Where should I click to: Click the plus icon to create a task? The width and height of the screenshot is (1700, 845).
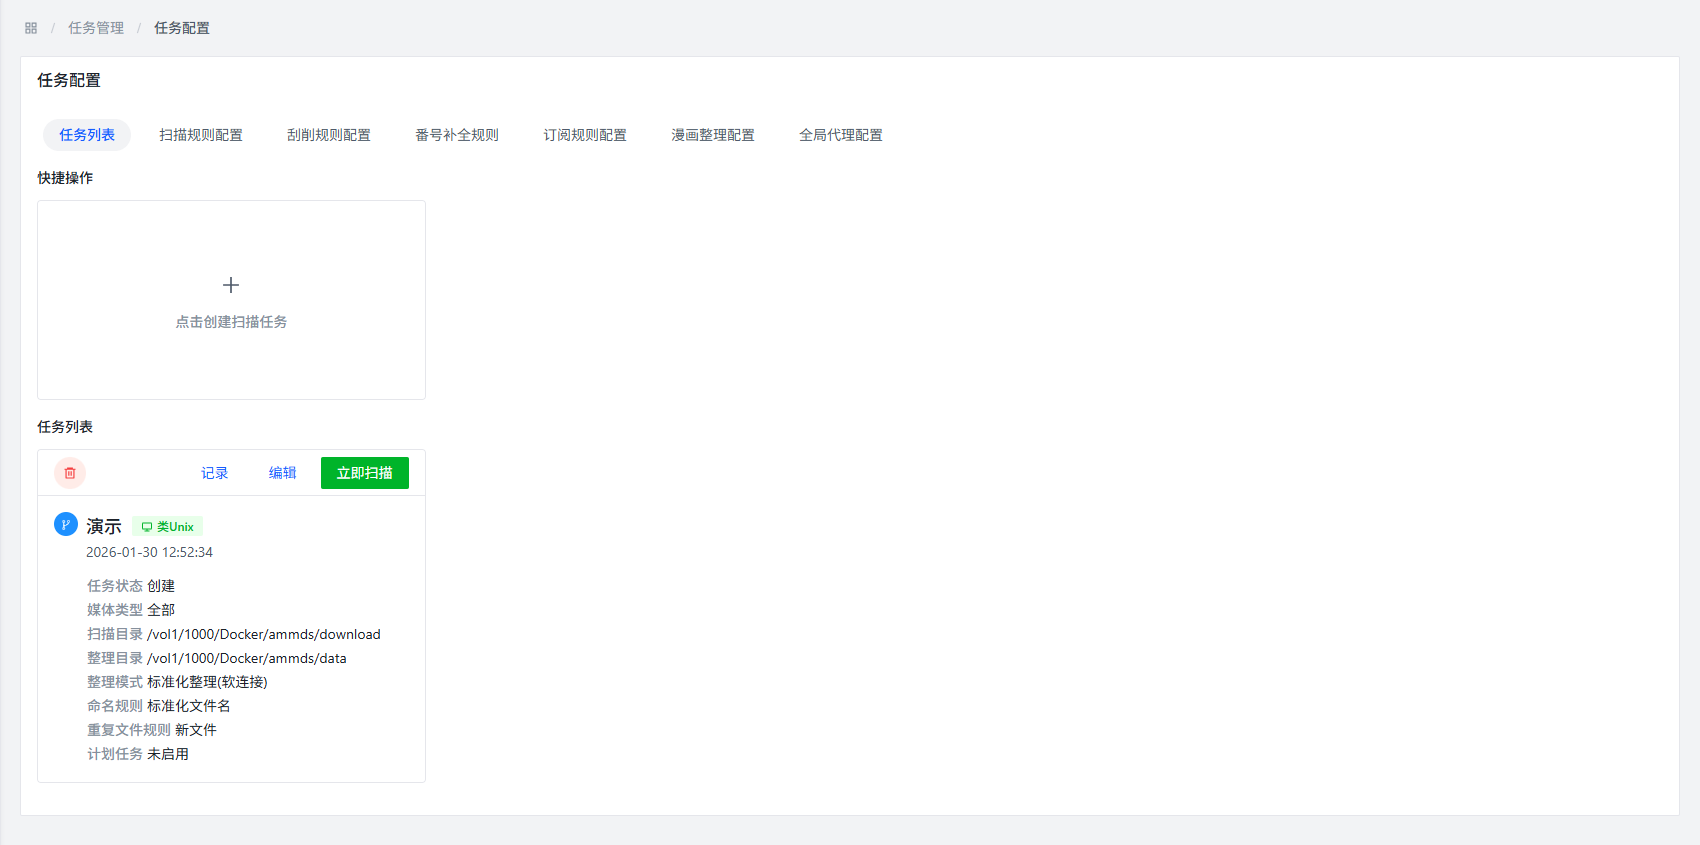pyautogui.click(x=231, y=285)
